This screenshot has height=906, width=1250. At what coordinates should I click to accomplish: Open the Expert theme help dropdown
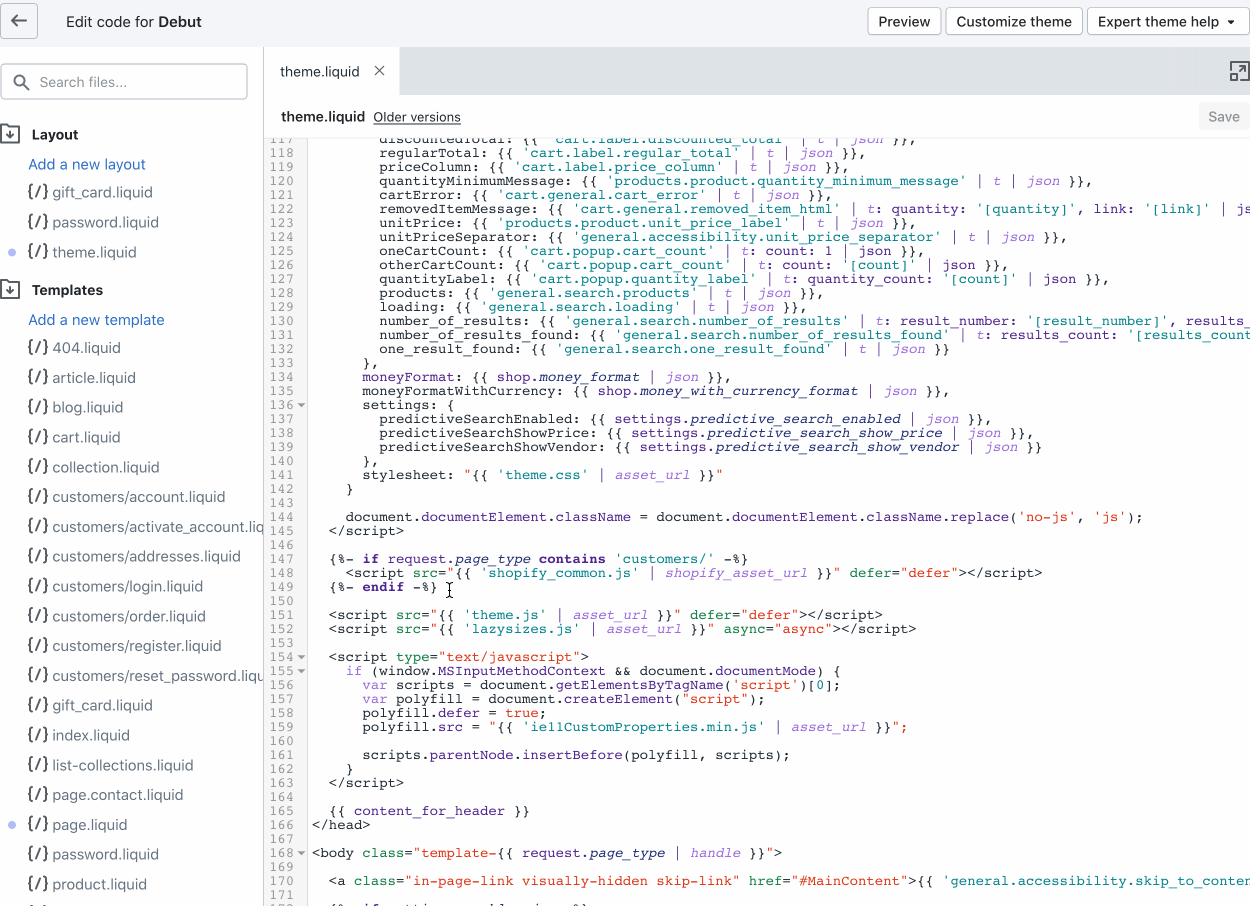(x=1166, y=21)
